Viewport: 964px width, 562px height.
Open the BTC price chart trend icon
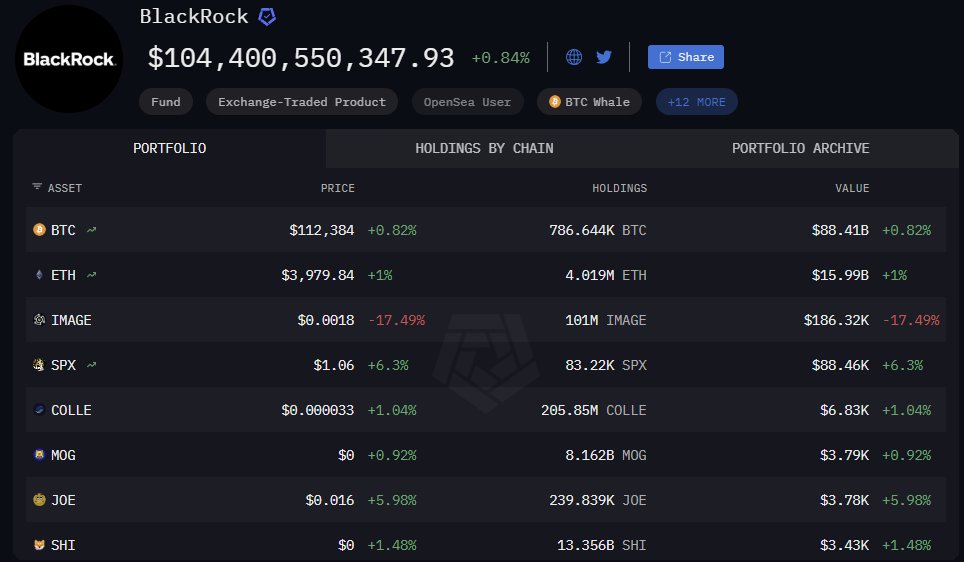[92, 230]
